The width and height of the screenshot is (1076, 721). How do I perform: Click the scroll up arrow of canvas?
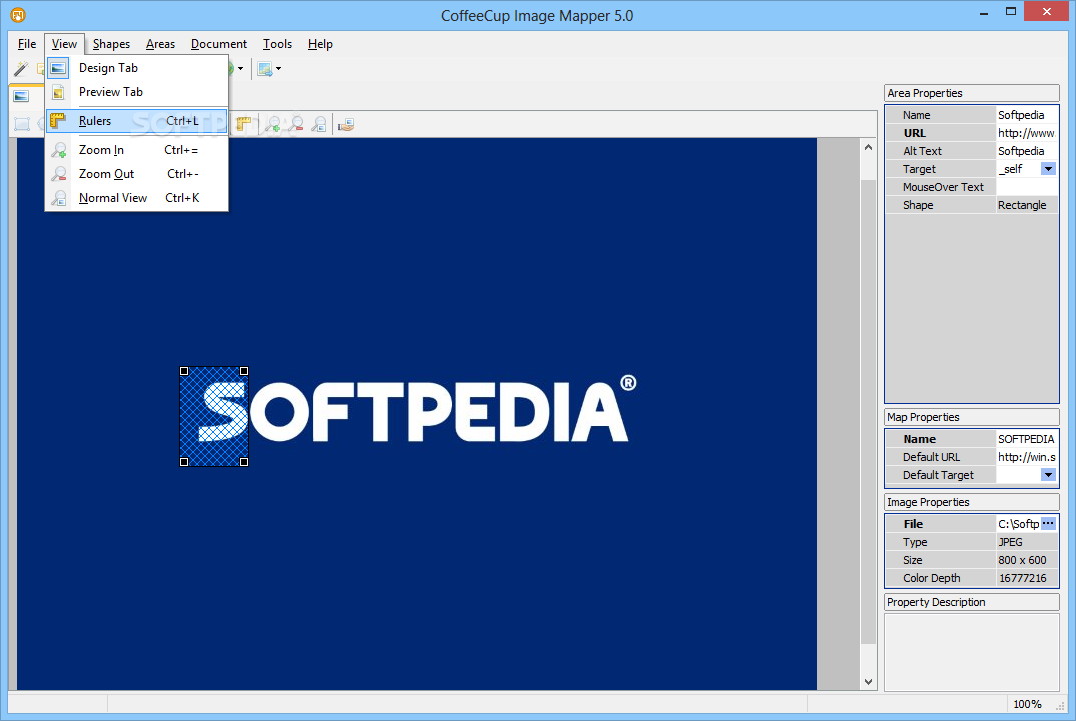pos(869,147)
